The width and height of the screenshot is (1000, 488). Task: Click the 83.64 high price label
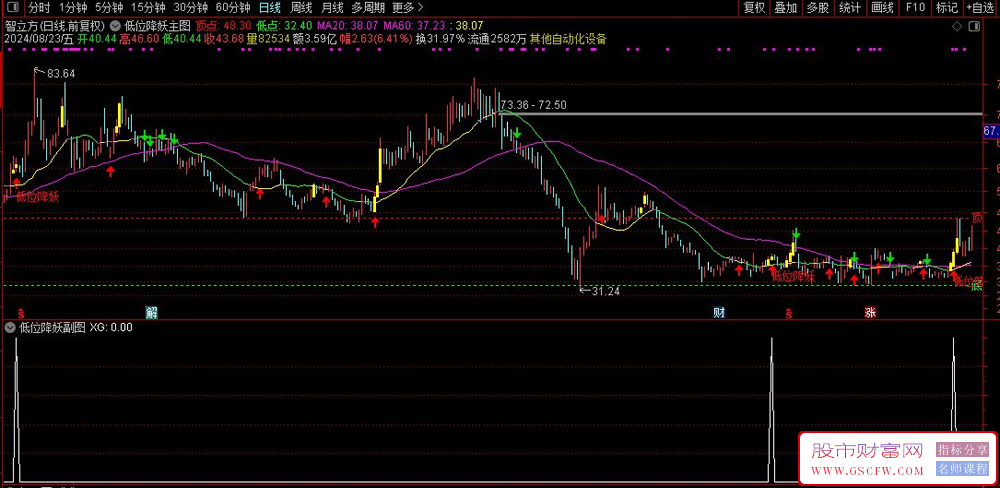click(61, 74)
